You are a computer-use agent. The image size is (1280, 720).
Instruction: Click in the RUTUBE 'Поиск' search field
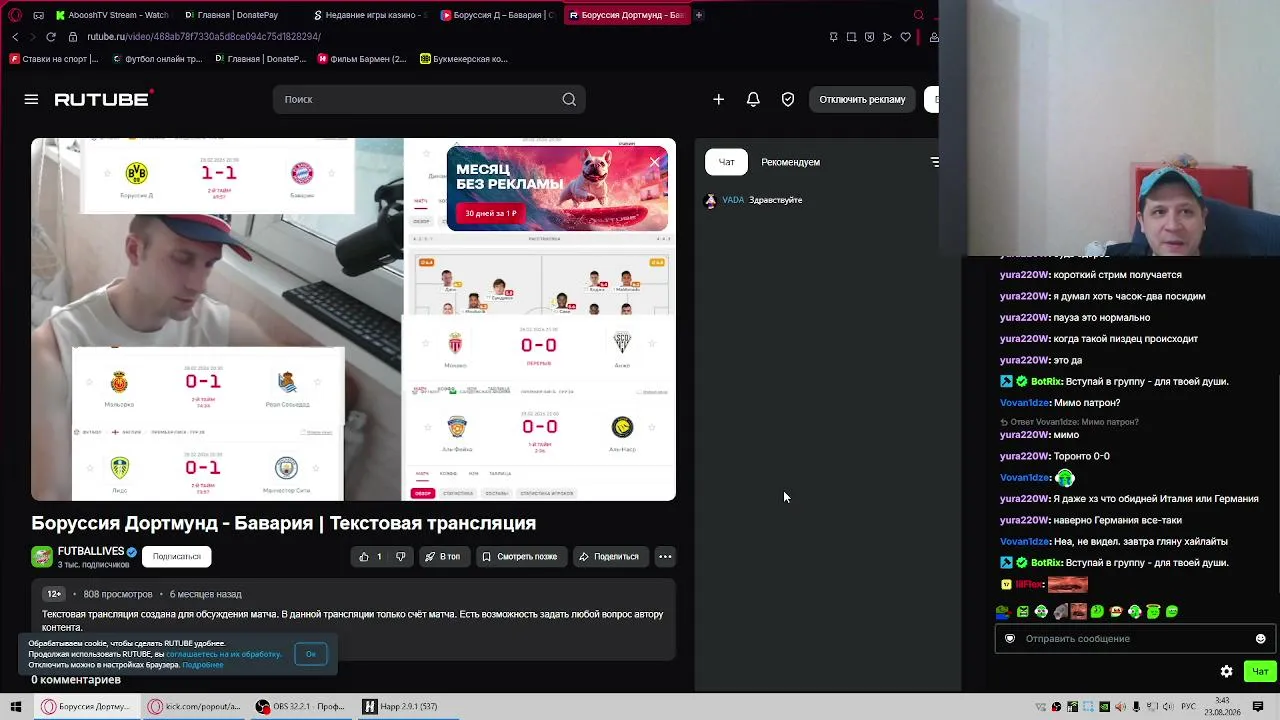tap(429, 99)
